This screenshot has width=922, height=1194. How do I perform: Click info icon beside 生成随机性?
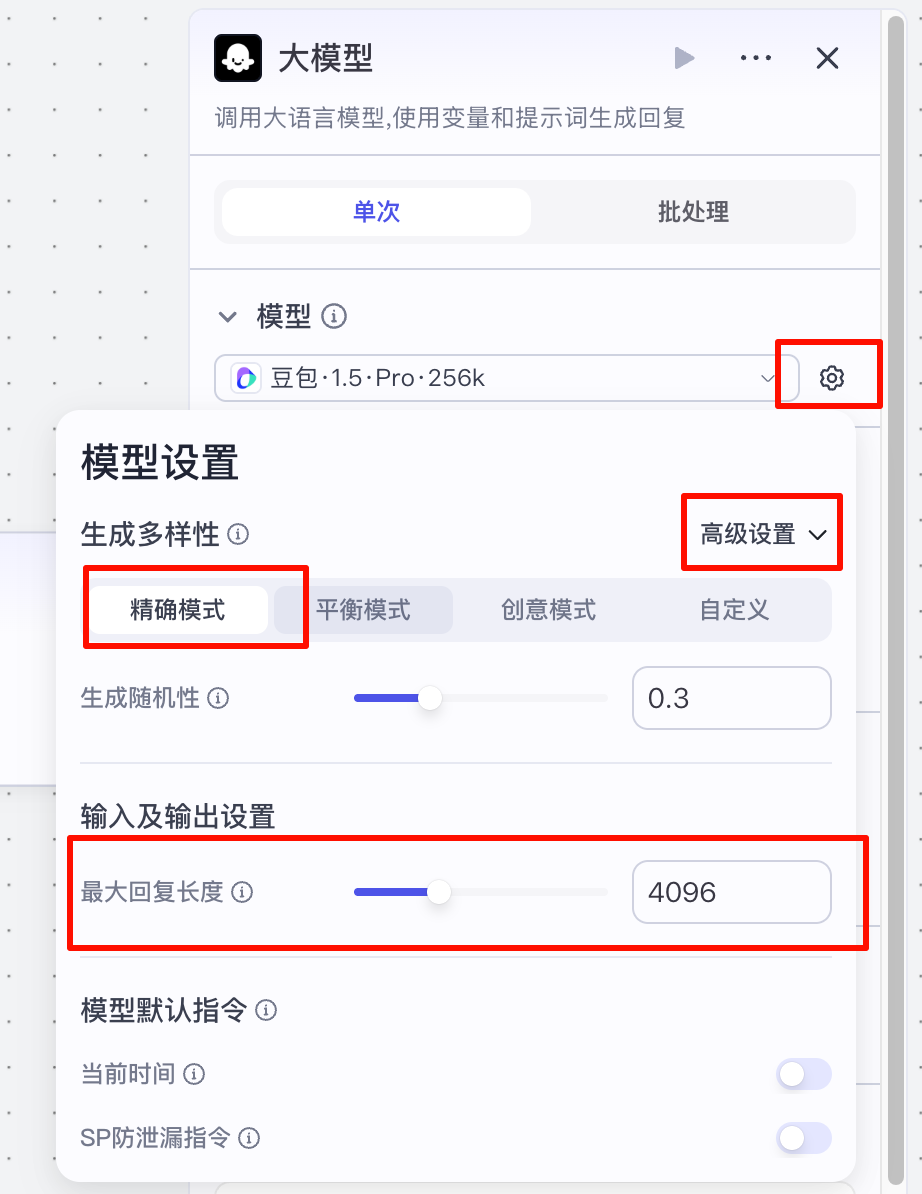pos(218,698)
